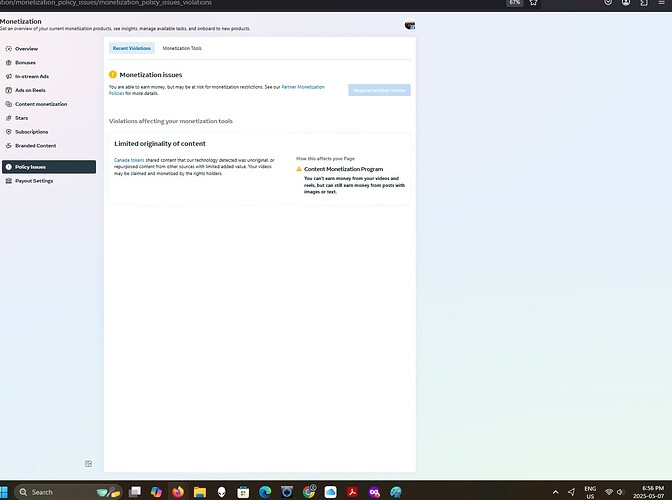
Task: Click the Monetization page title
Action: [21, 21]
